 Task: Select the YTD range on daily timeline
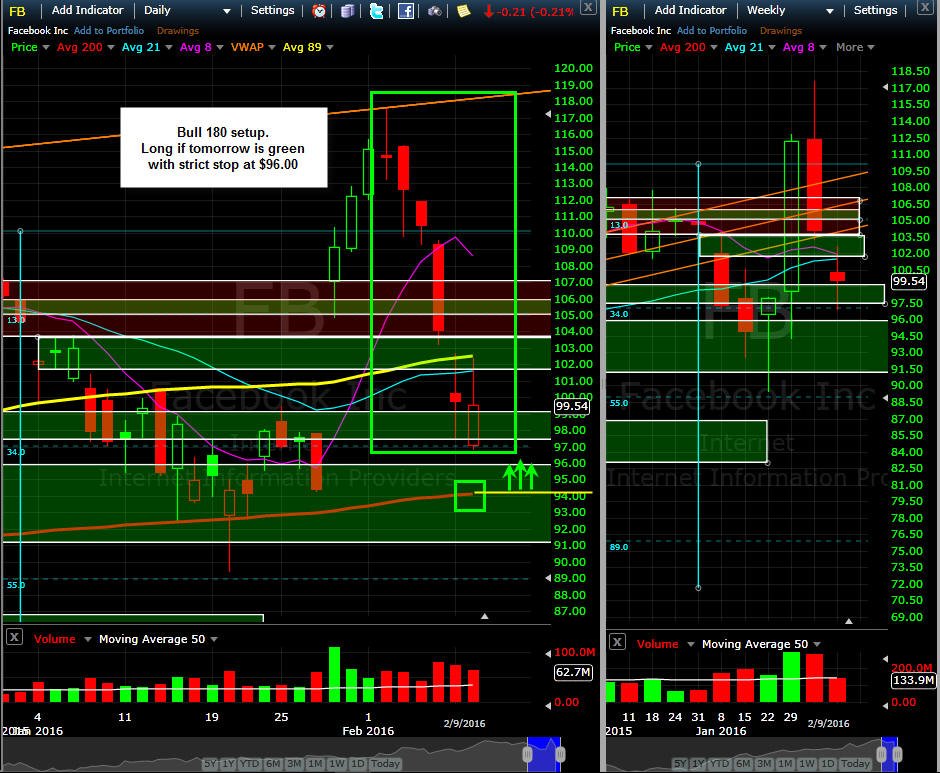click(x=249, y=763)
